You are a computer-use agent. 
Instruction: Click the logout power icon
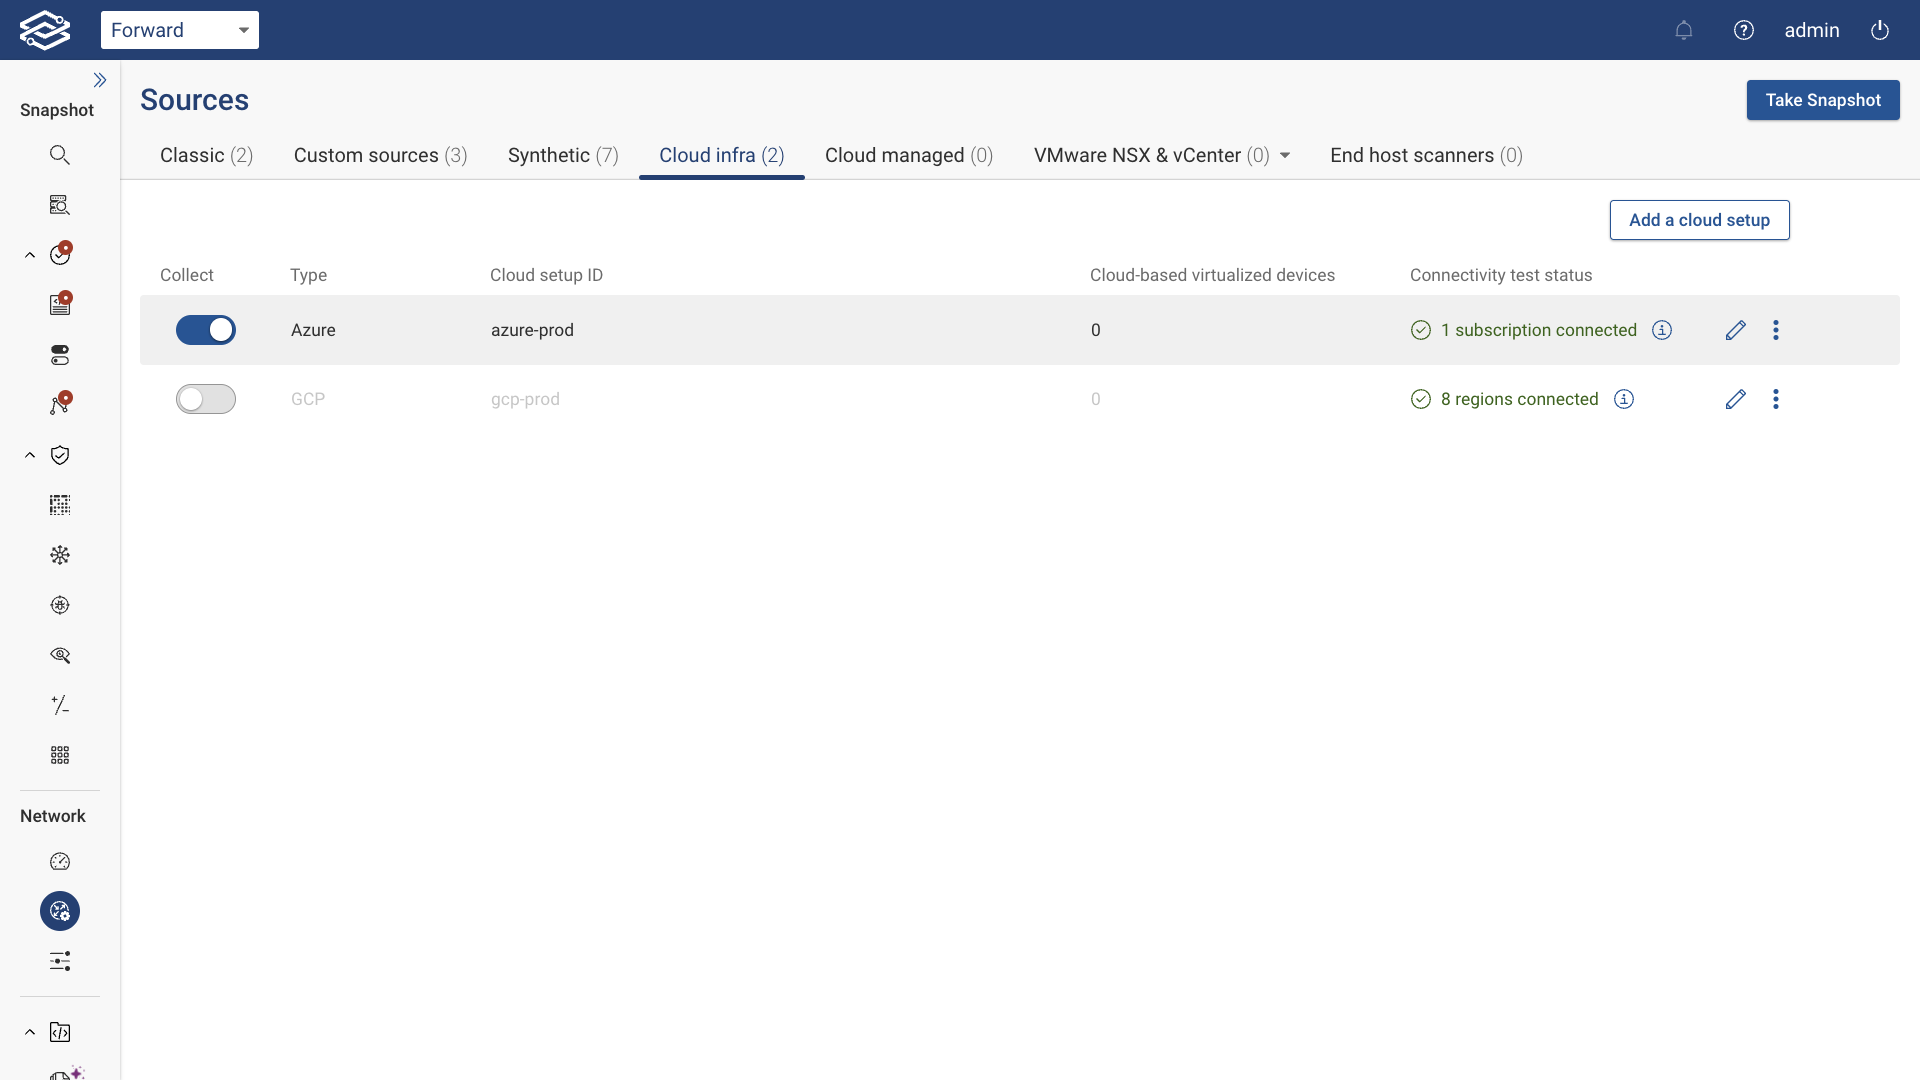pyautogui.click(x=1879, y=30)
